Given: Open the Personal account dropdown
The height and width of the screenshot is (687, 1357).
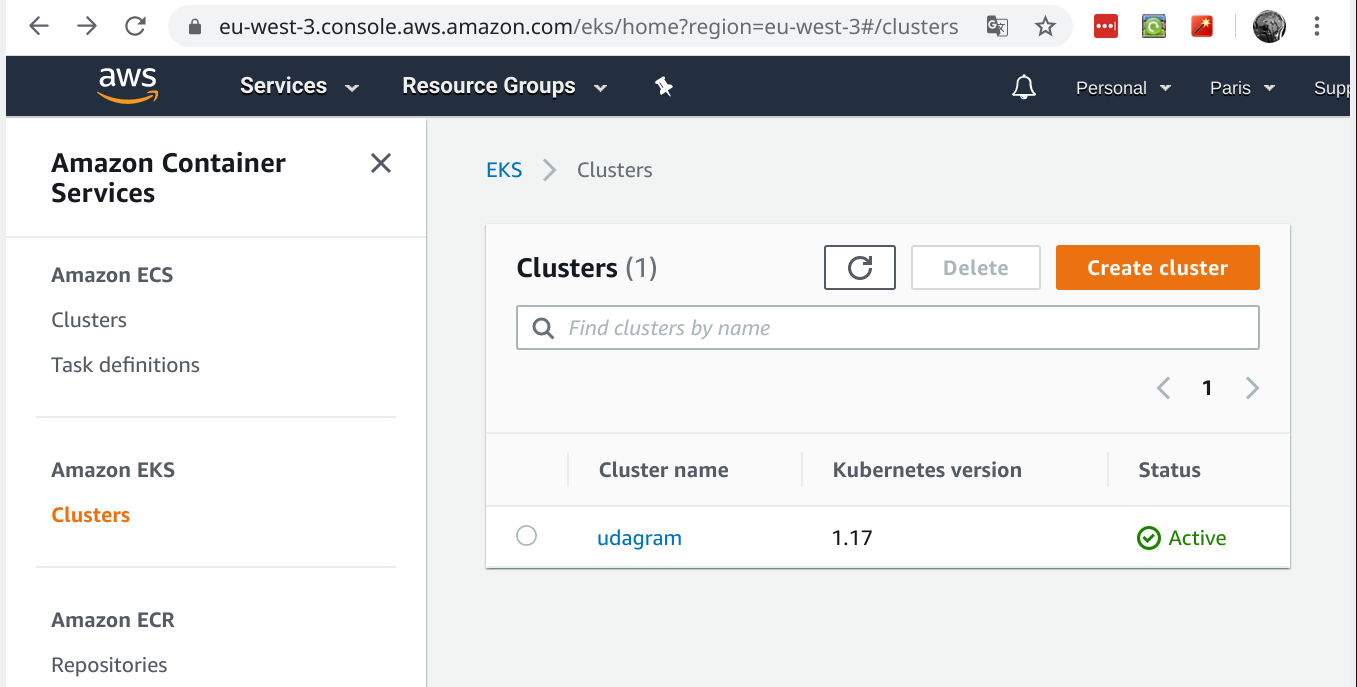Looking at the screenshot, I should tap(1123, 88).
